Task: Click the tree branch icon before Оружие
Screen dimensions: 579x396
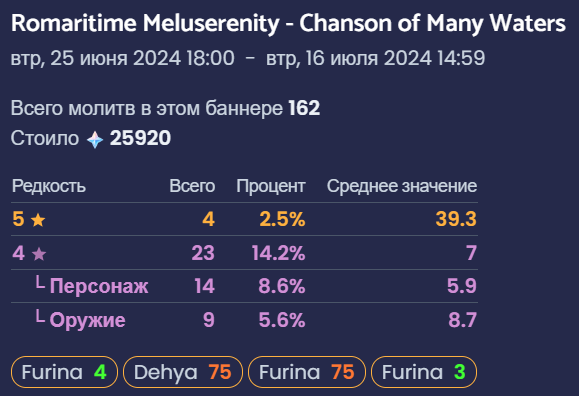Action: [40, 316]
